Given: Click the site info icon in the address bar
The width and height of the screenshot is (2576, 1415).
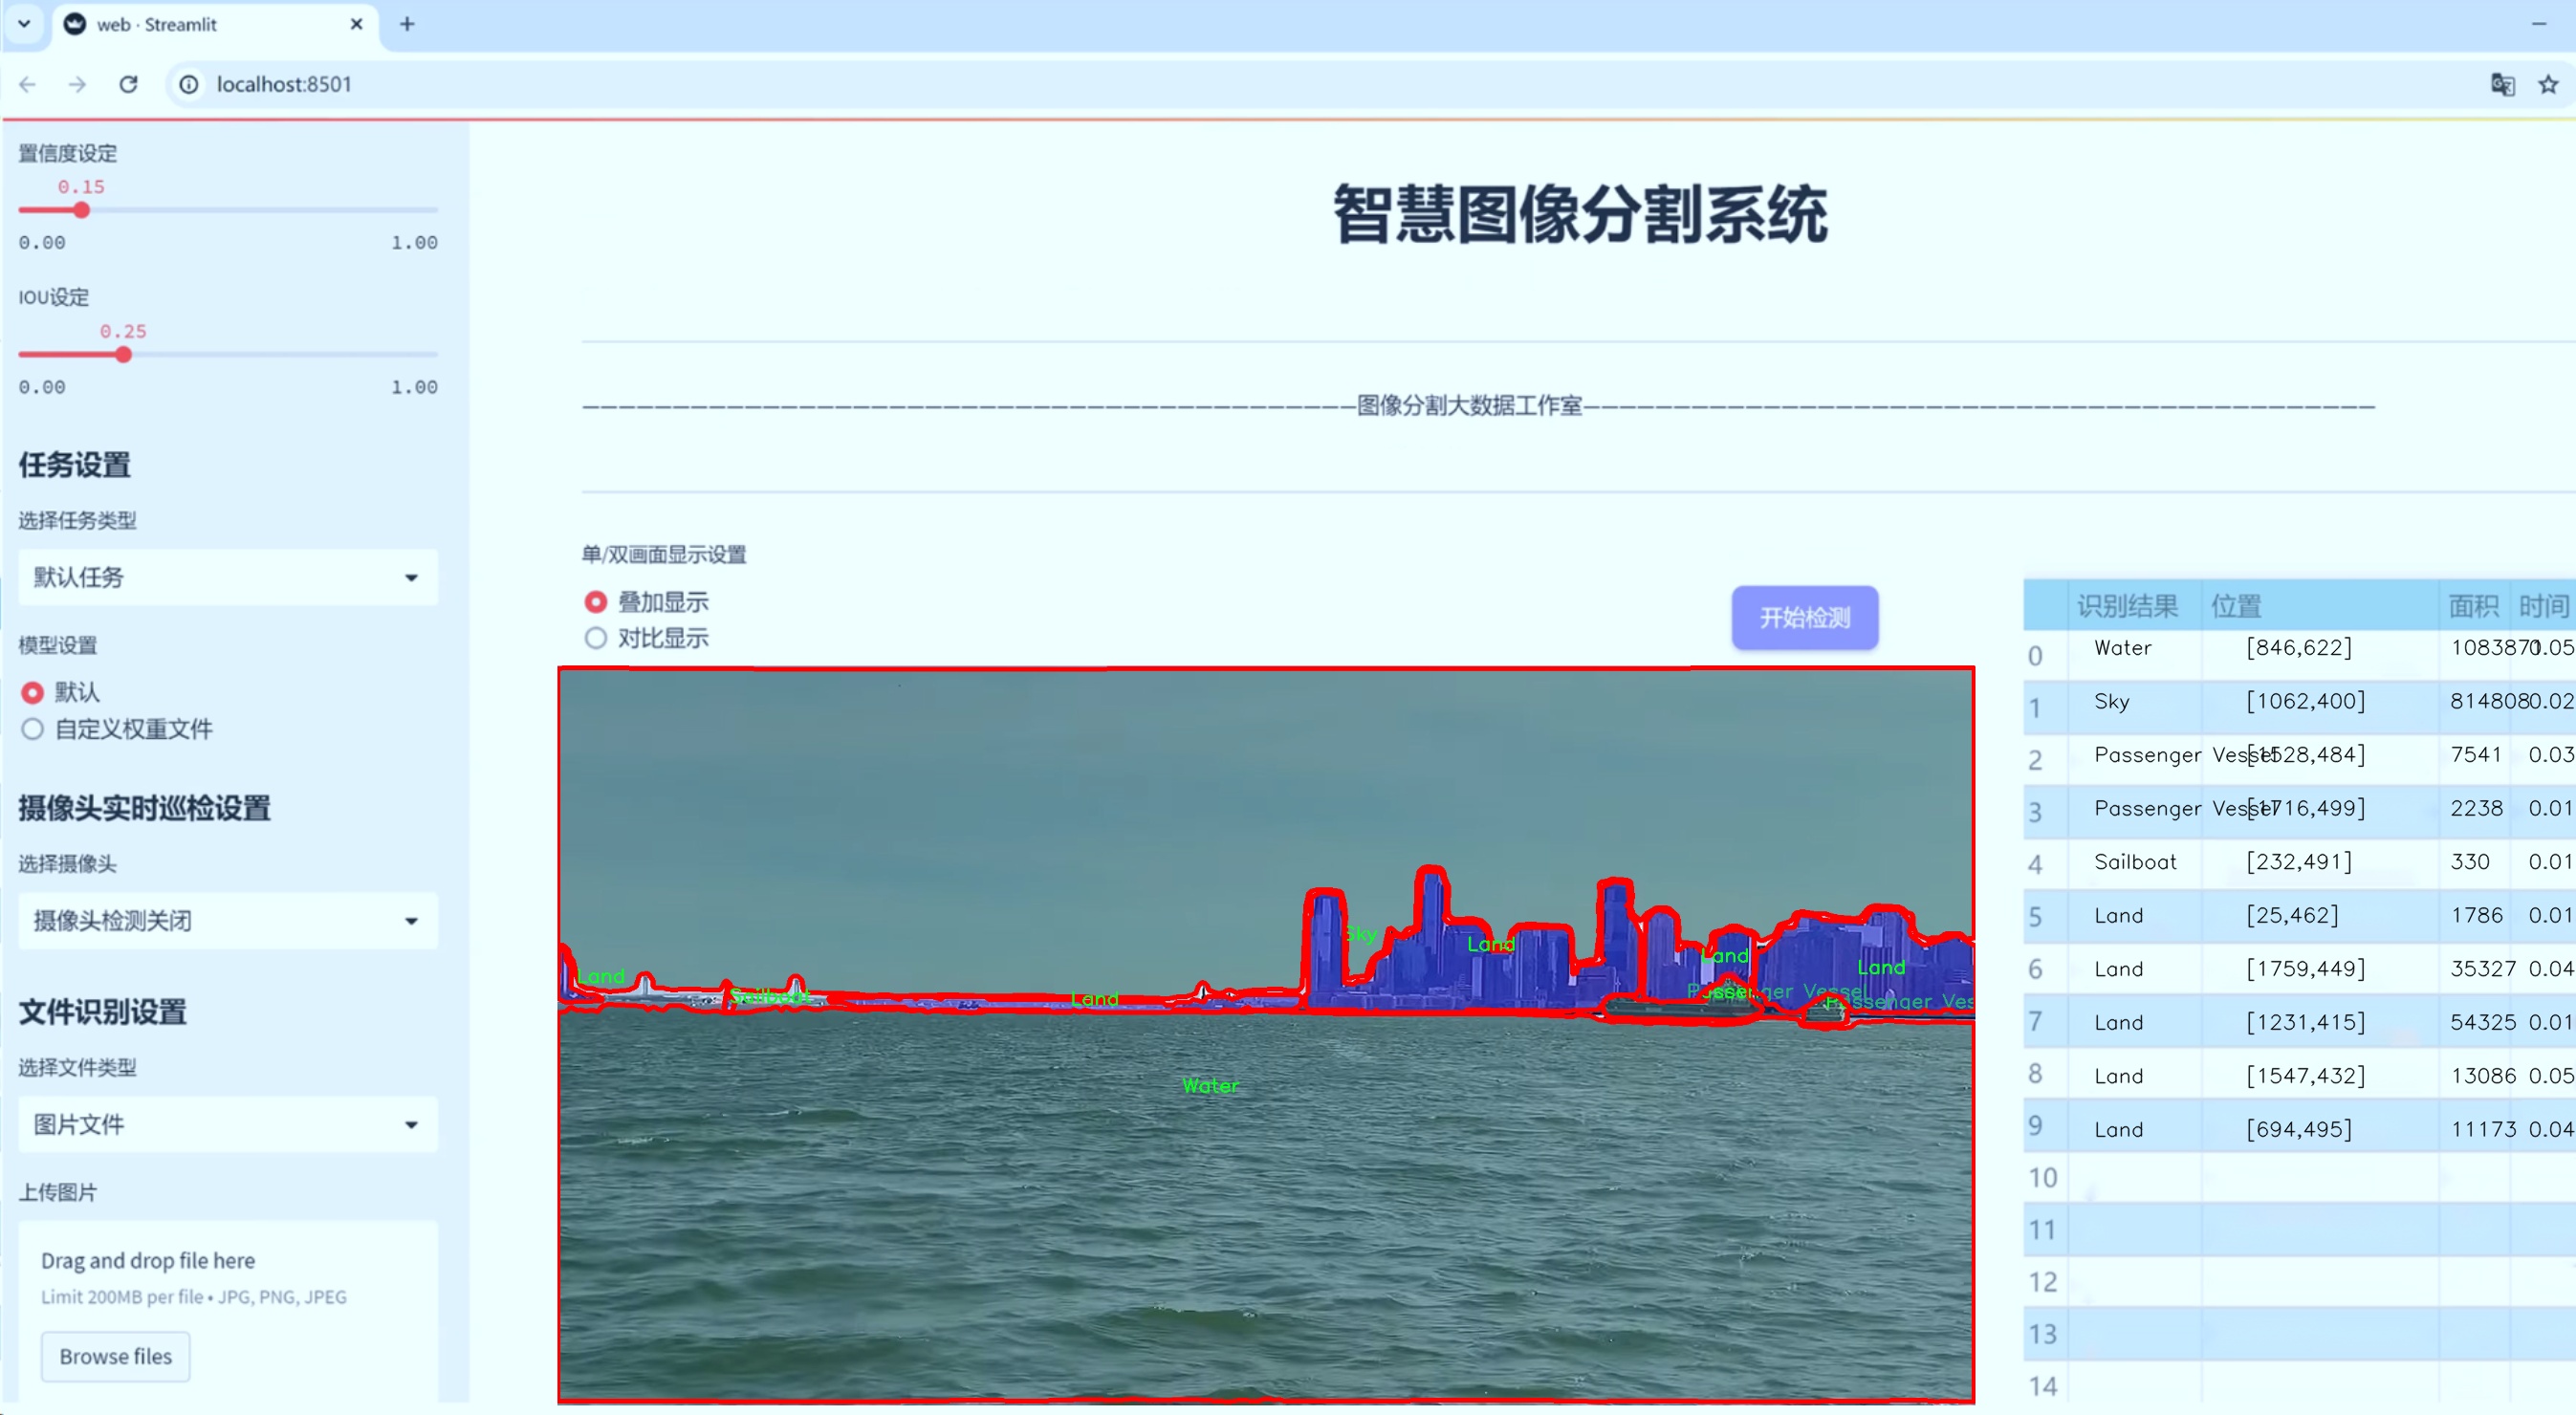Looking at the screenshot, I should click(188, 84).
